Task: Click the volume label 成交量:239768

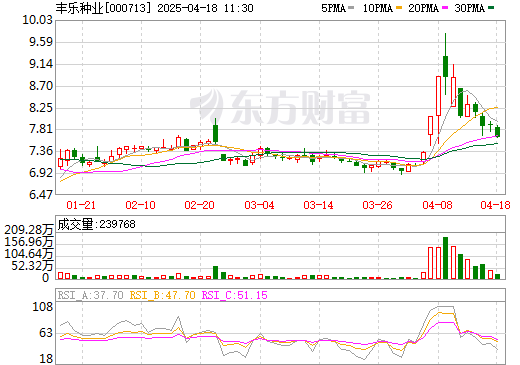Action: (x=96, y=224)
